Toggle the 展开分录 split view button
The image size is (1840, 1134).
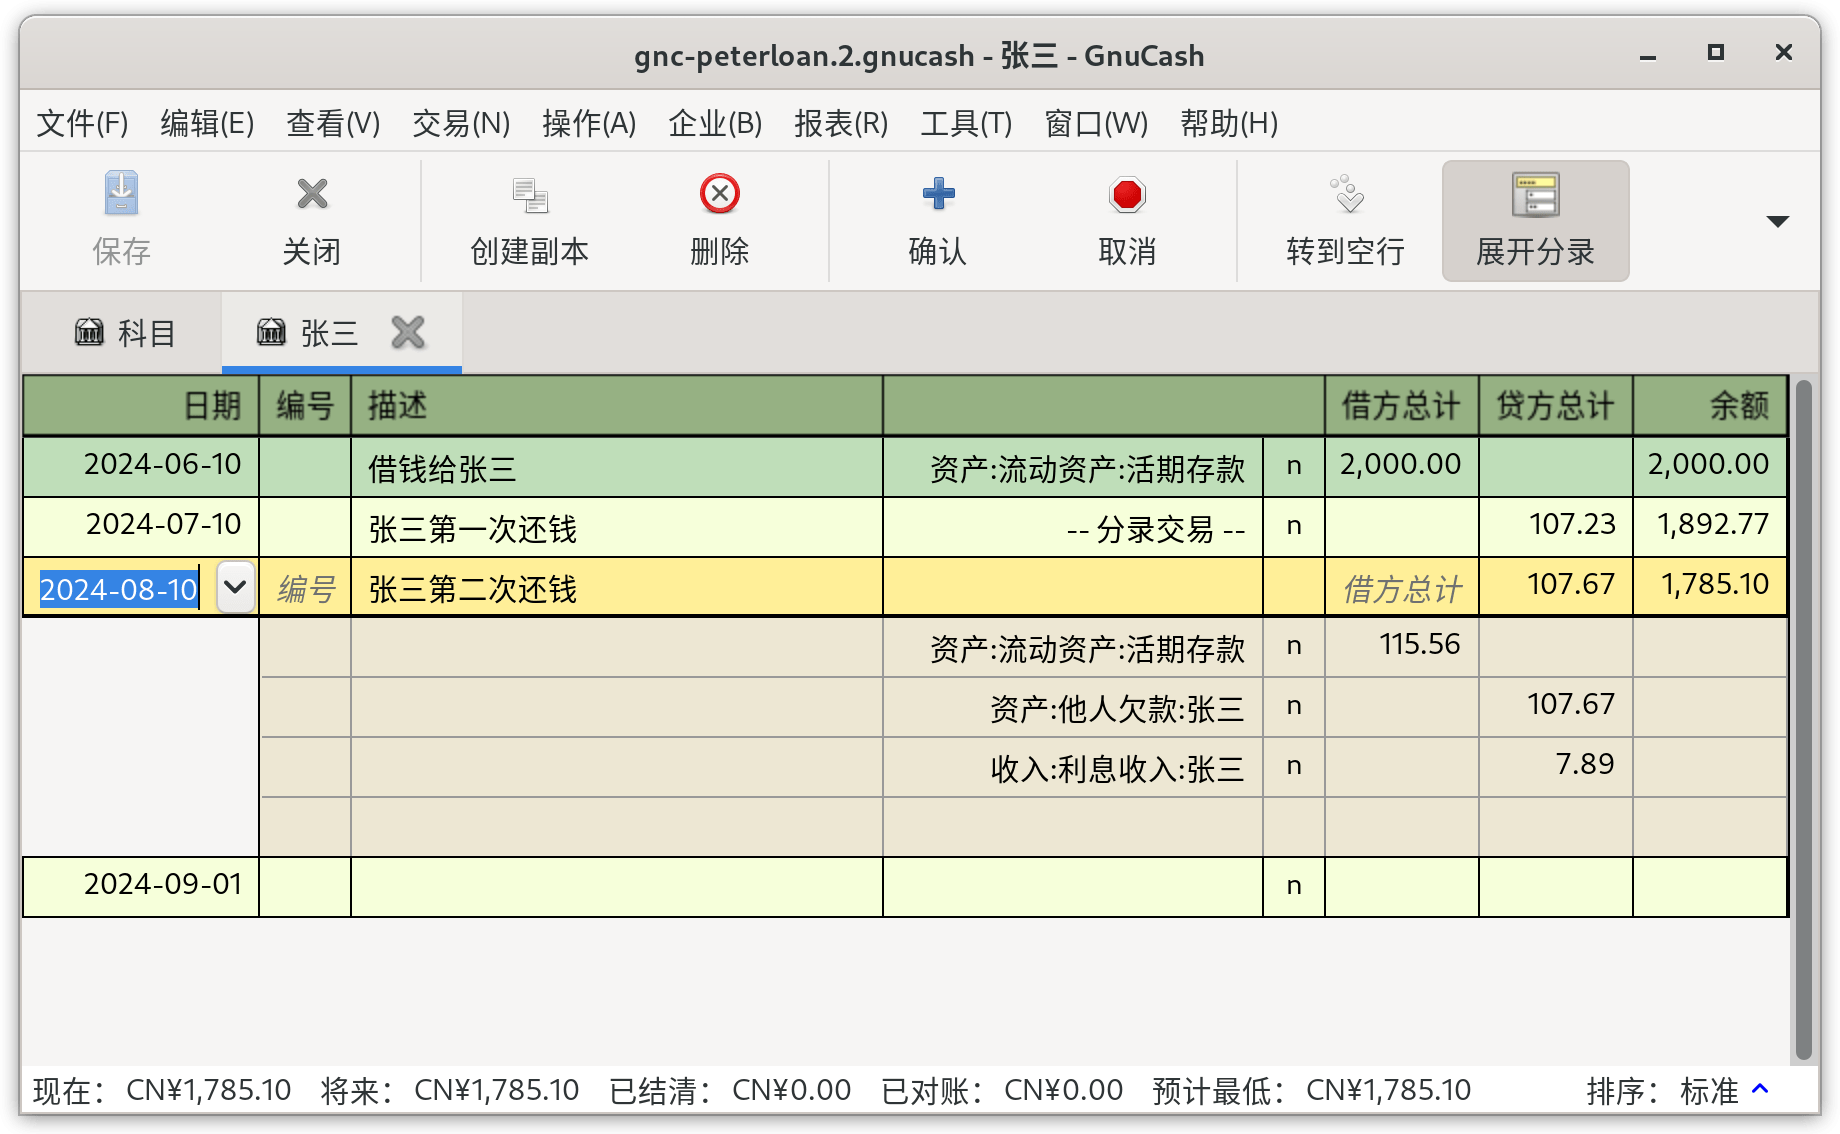pyautogui.click(x=1535, y=221)
